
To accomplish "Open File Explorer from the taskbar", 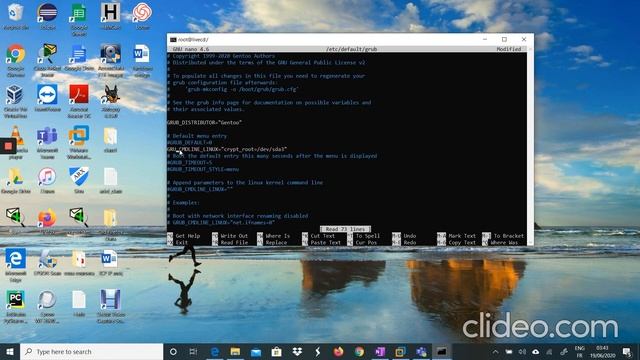I will [235, 352].
